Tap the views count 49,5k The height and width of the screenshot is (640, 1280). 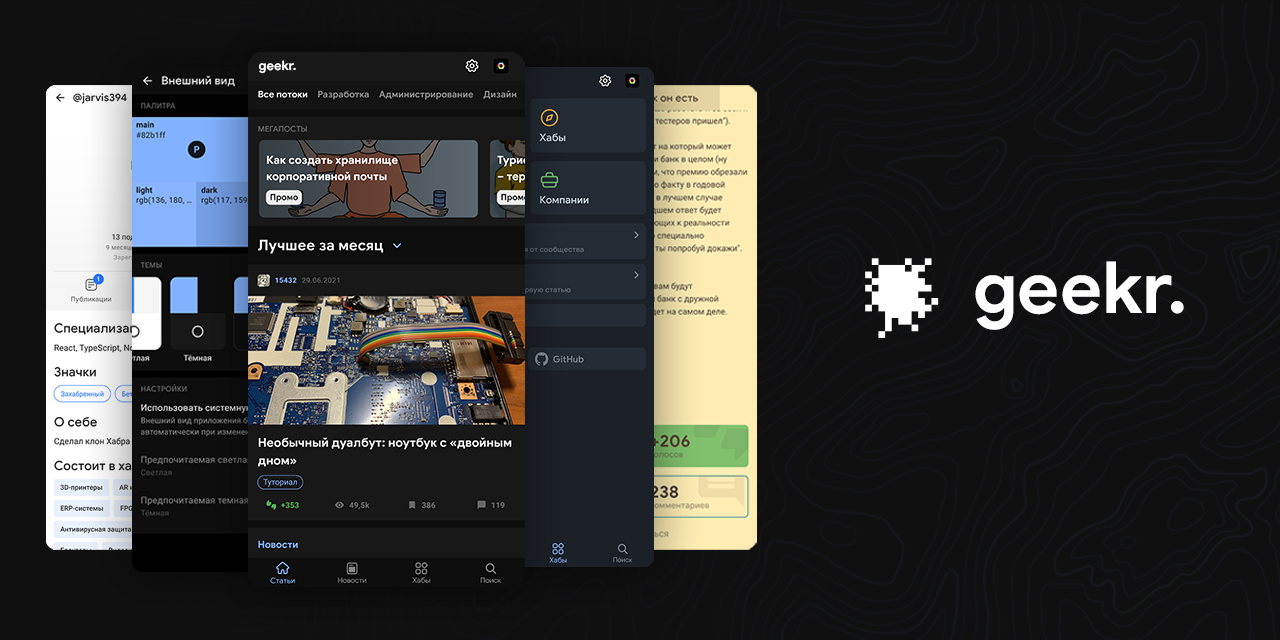(x=352, y=505)
